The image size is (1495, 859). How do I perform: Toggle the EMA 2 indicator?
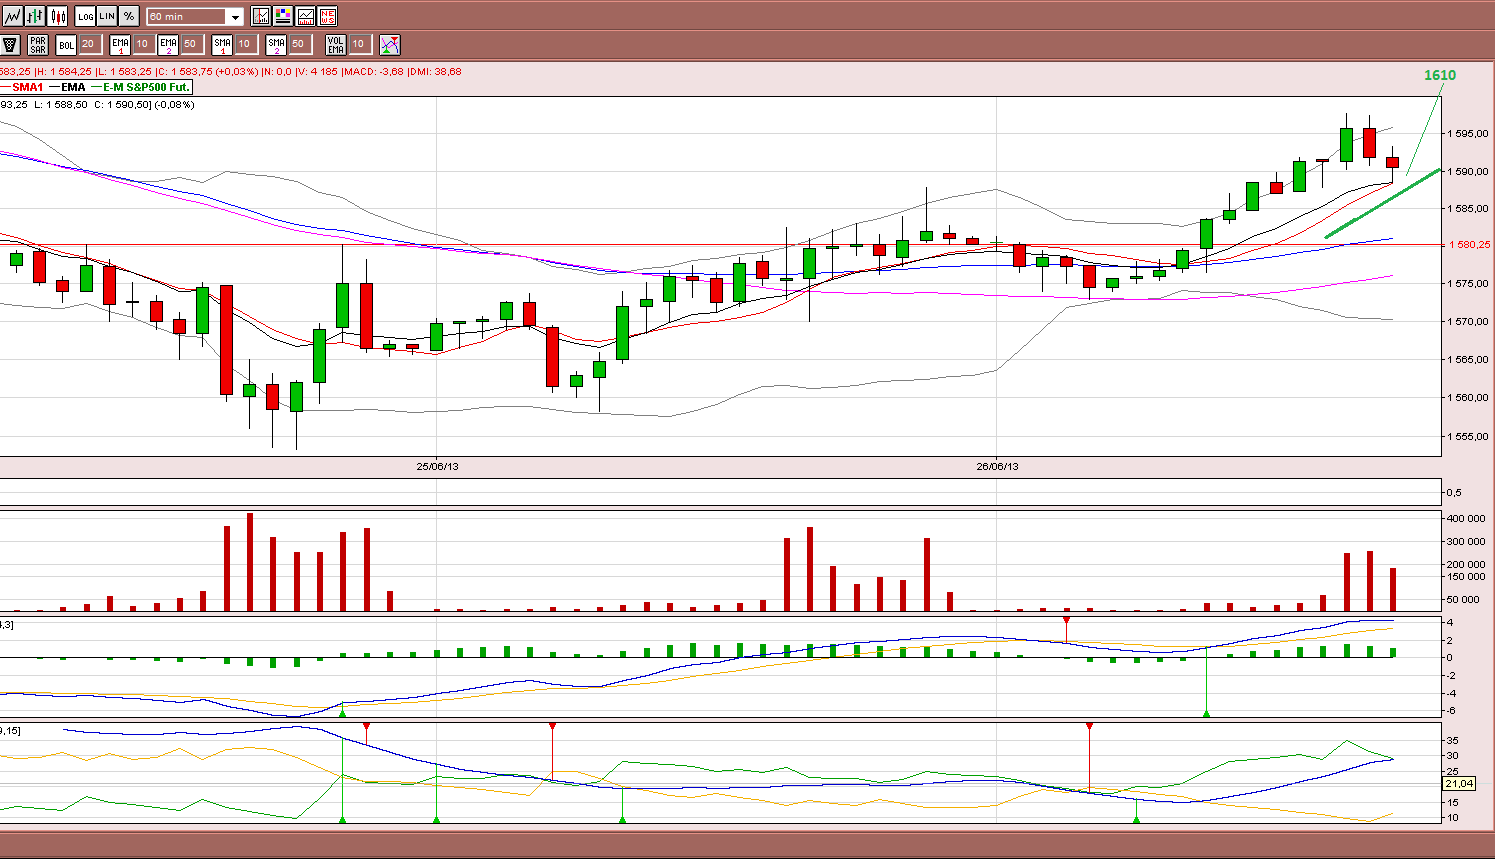point(168,44)
